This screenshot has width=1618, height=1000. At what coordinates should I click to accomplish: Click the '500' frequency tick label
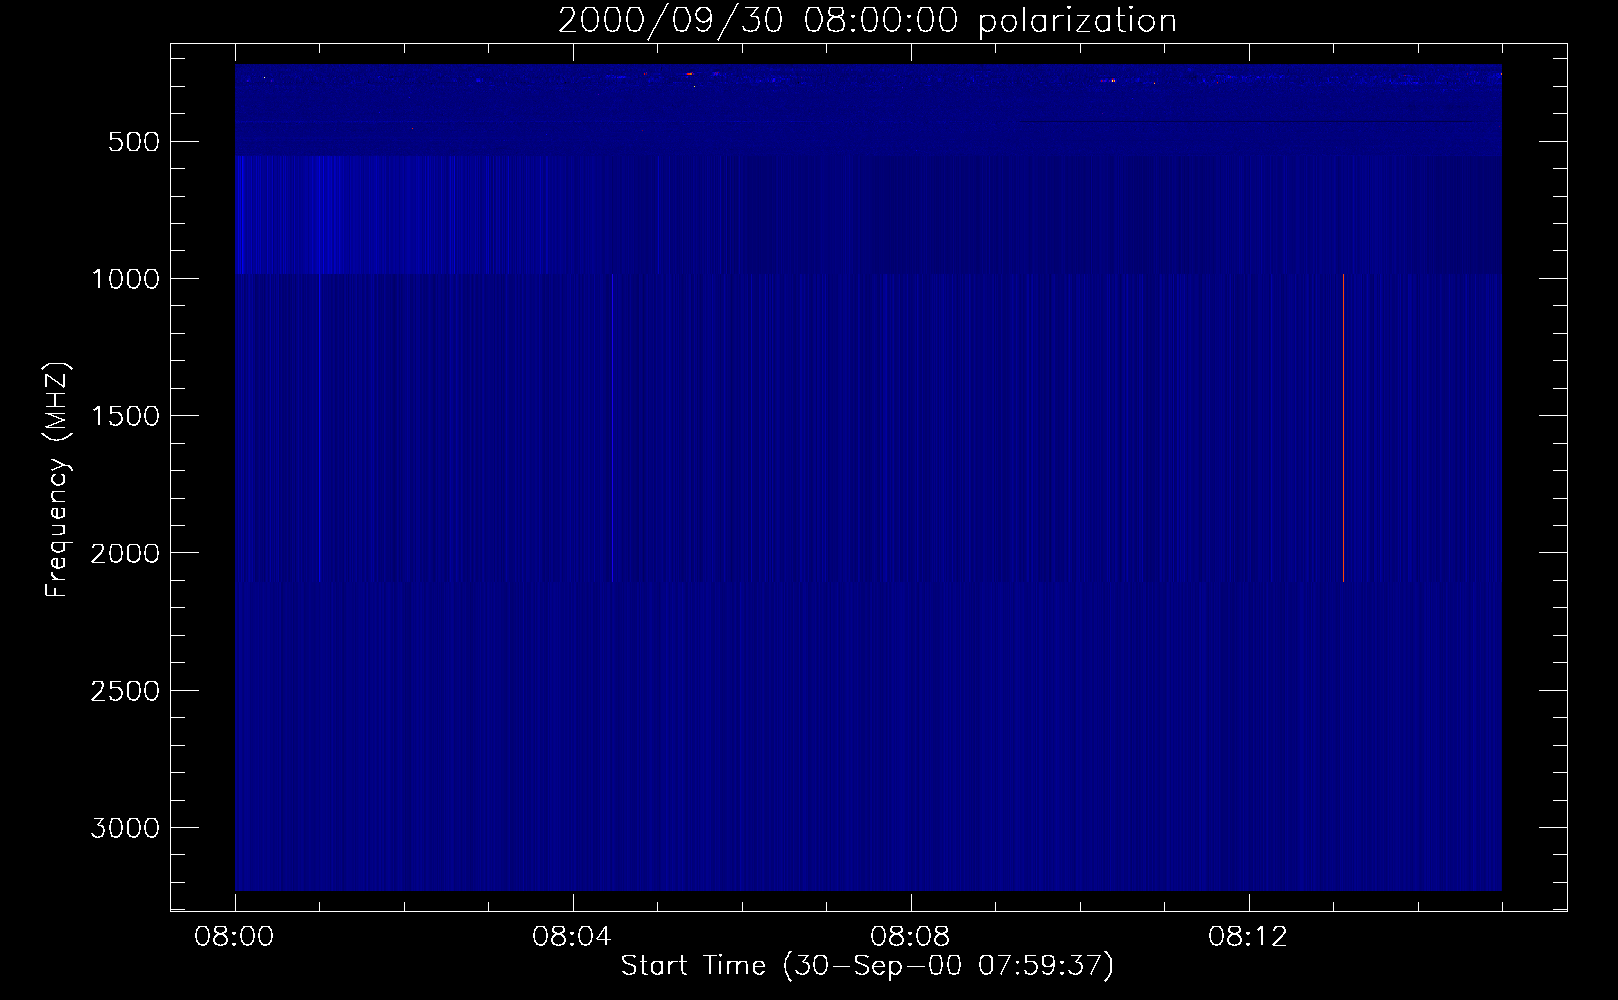tap(134, 142)
